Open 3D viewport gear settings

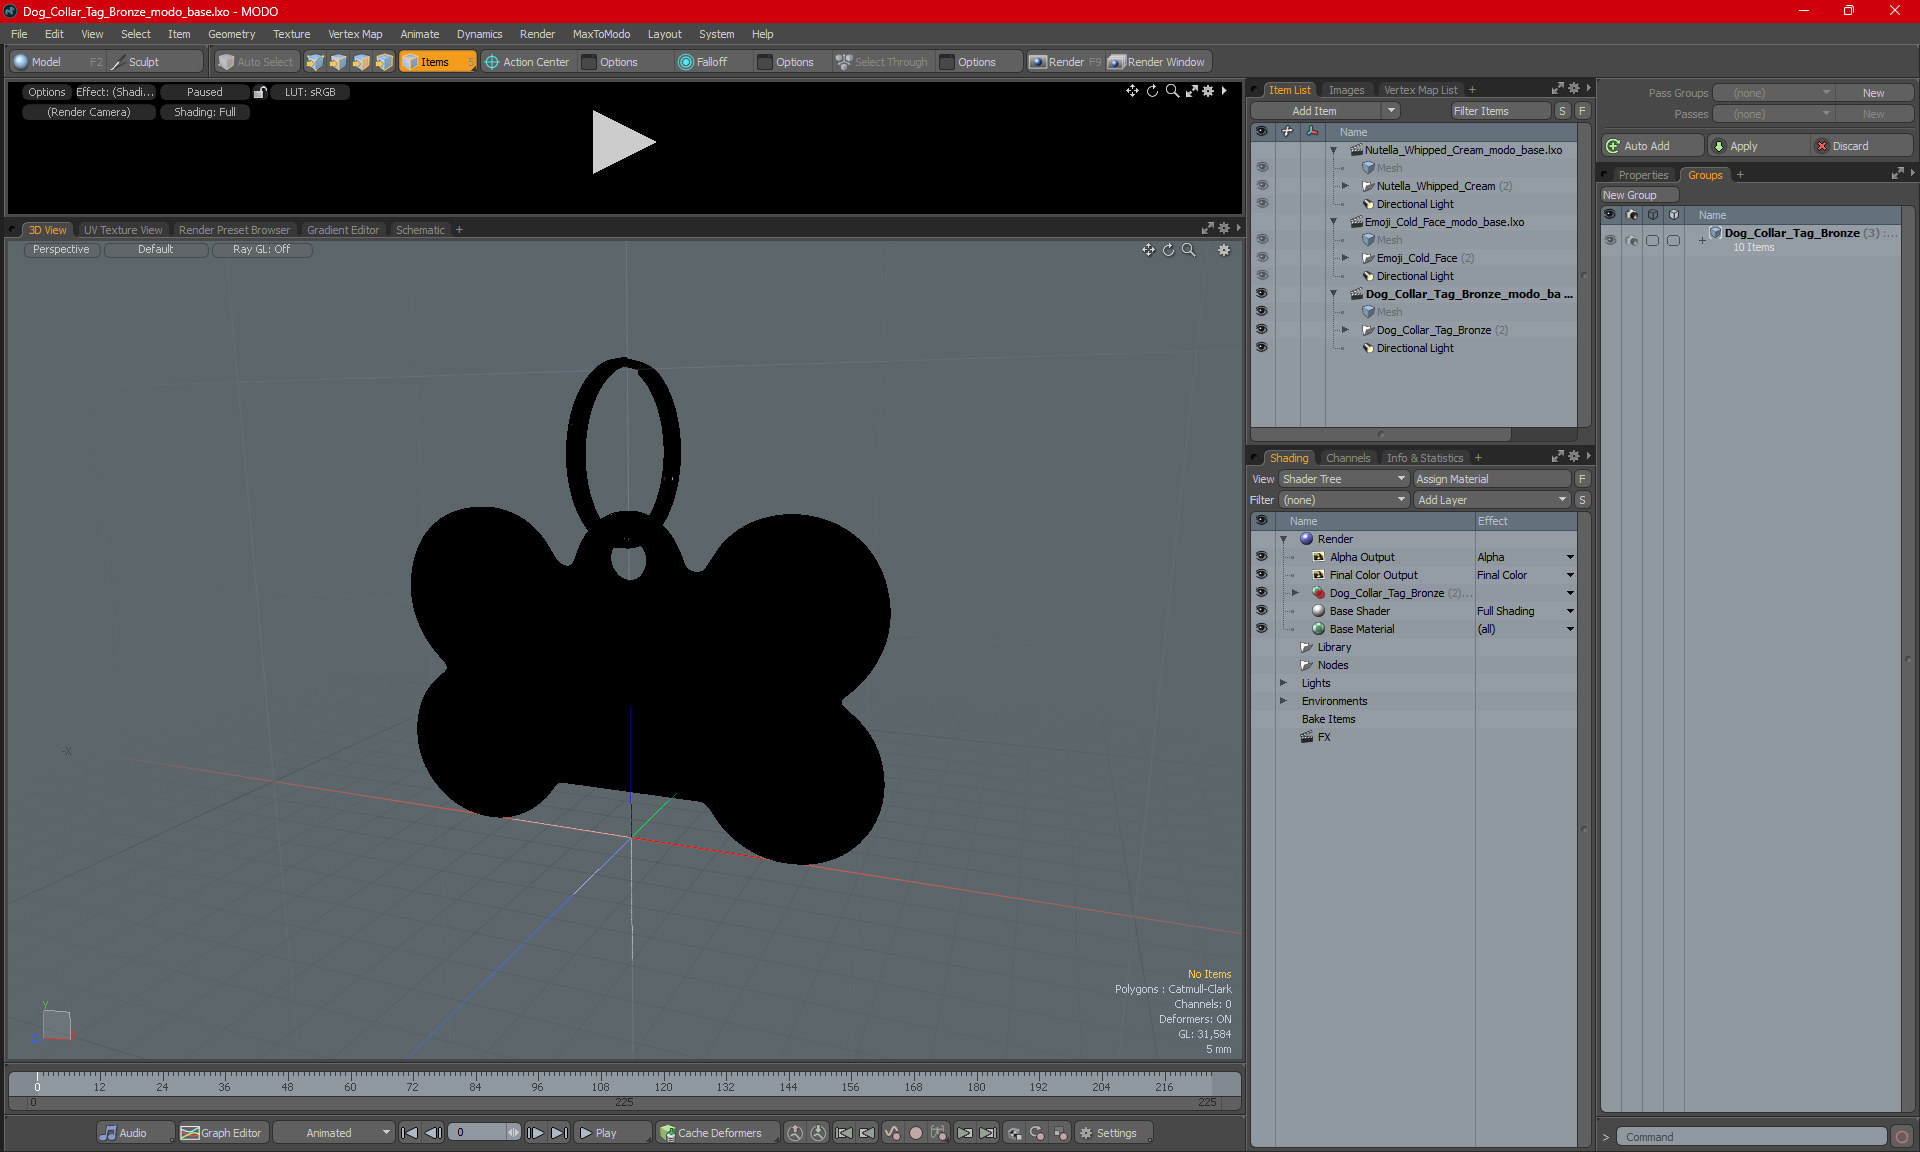pos(1224,250)
